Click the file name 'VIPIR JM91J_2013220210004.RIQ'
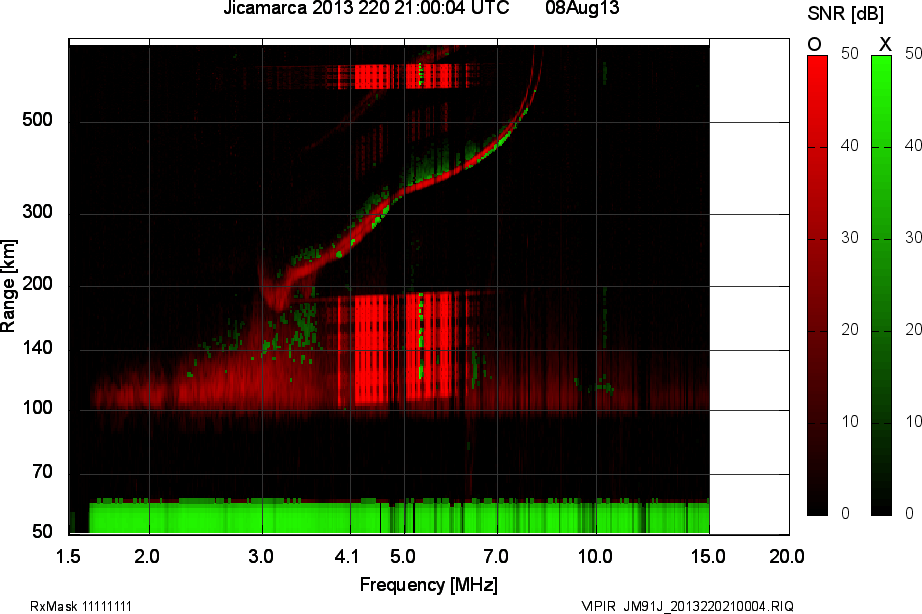The height and width of the screenshot is (614, 922). pos(687,606)
